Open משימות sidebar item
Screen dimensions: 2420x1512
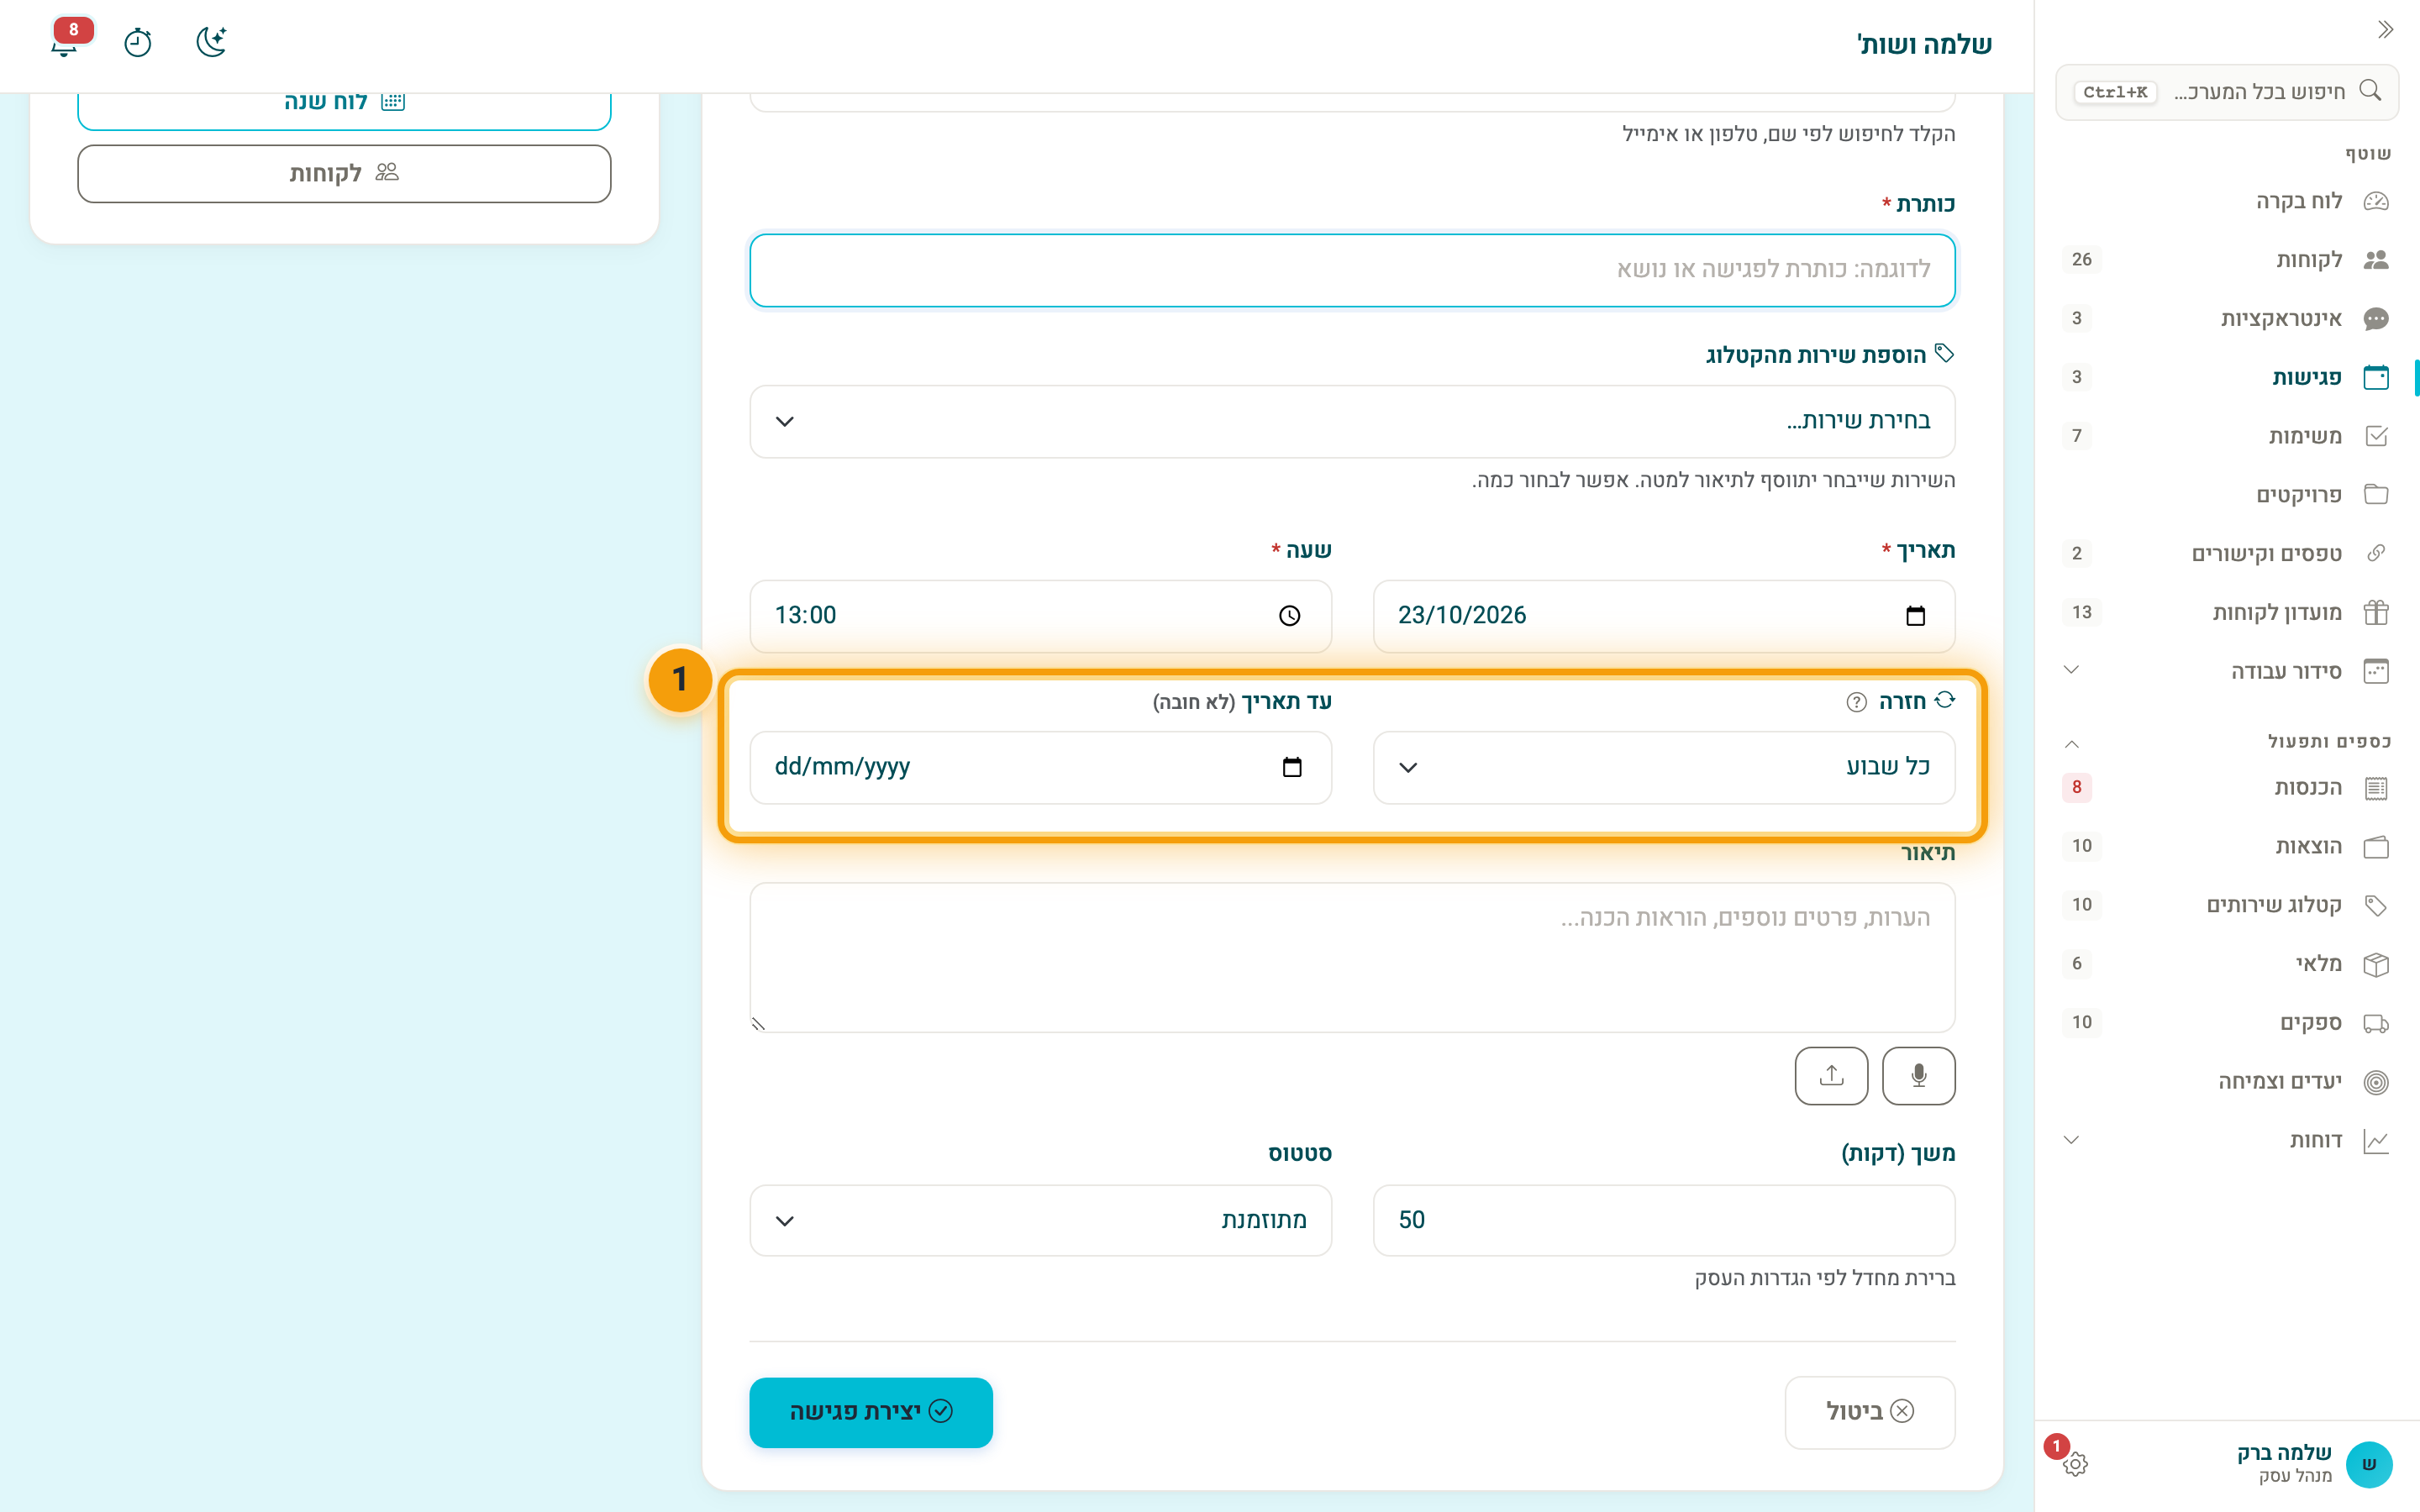tap(2227, 436)
